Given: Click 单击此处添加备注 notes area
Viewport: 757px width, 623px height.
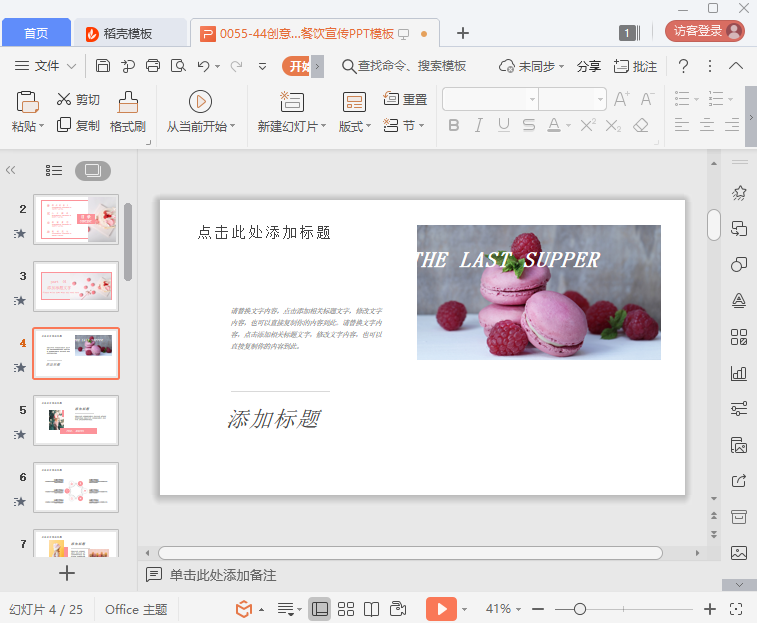Looking at the screenshot, I should (223, 575).
